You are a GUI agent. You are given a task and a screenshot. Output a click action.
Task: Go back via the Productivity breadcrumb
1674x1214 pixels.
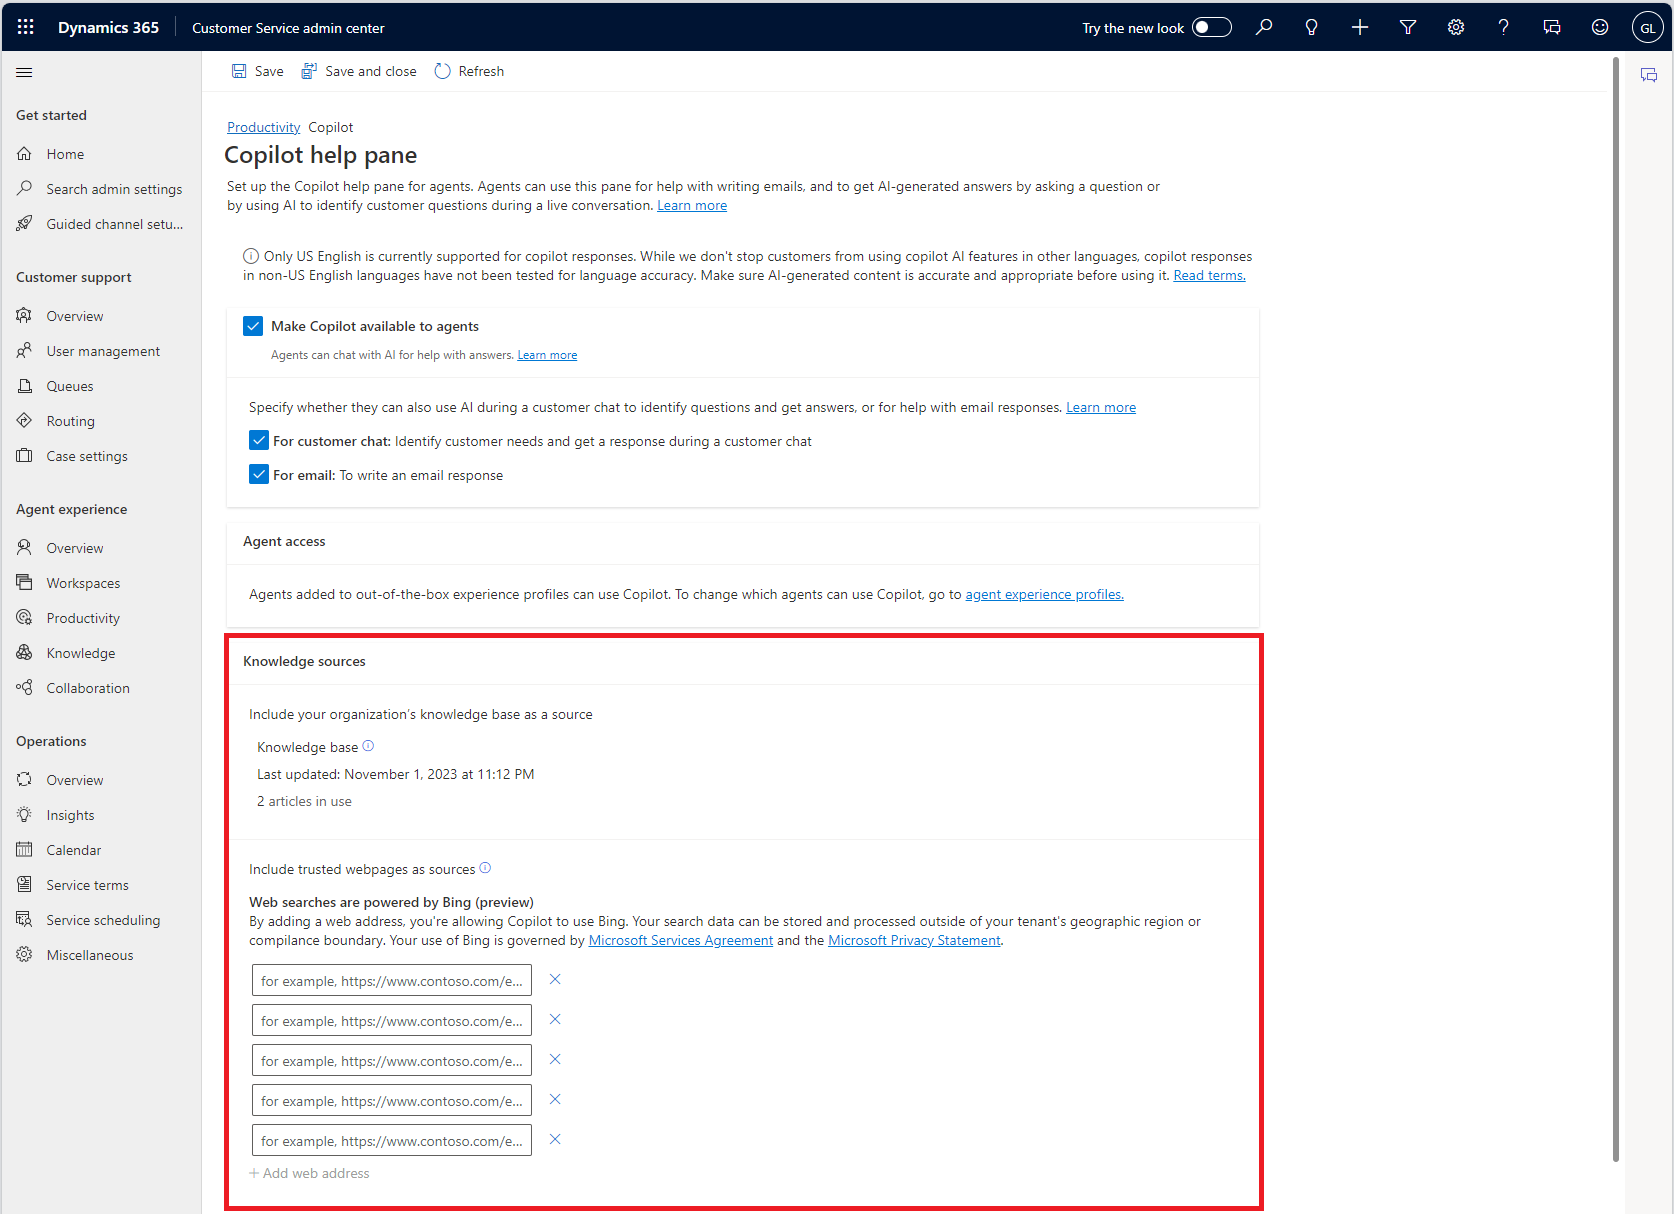(x=263, y=127)
